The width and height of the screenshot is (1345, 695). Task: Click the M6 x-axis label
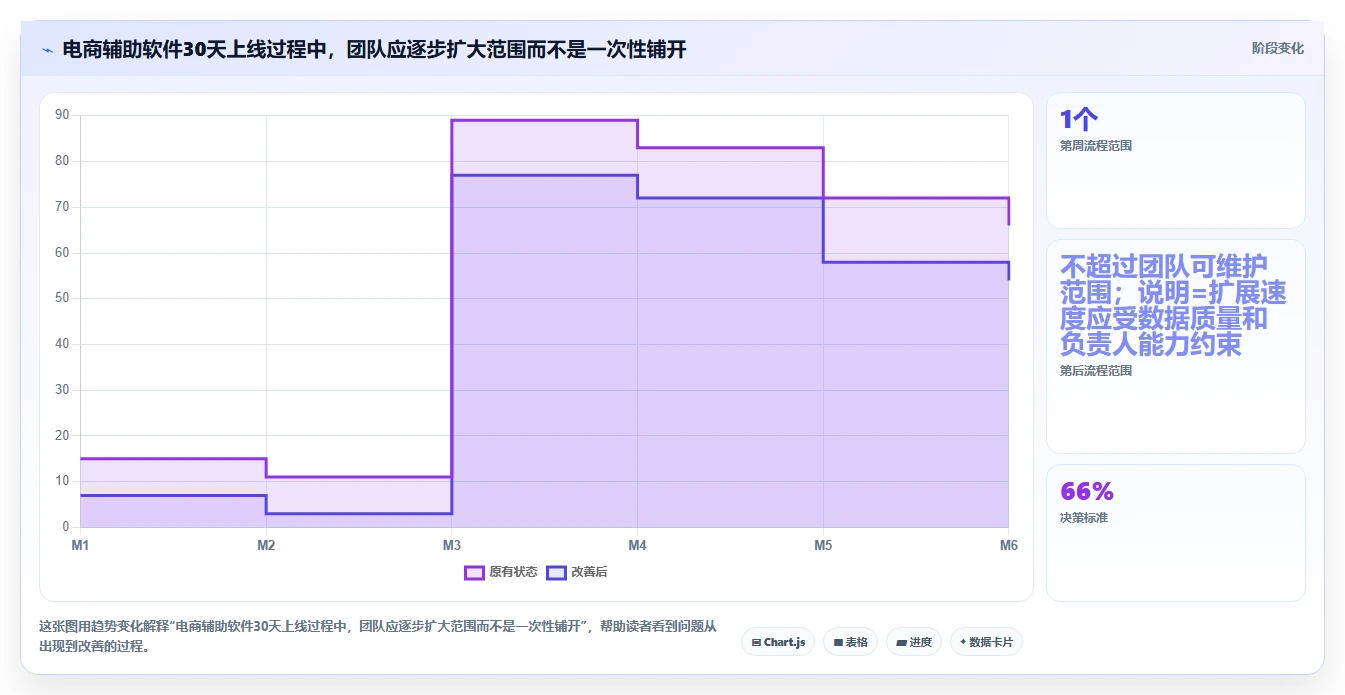[1008, 545]
